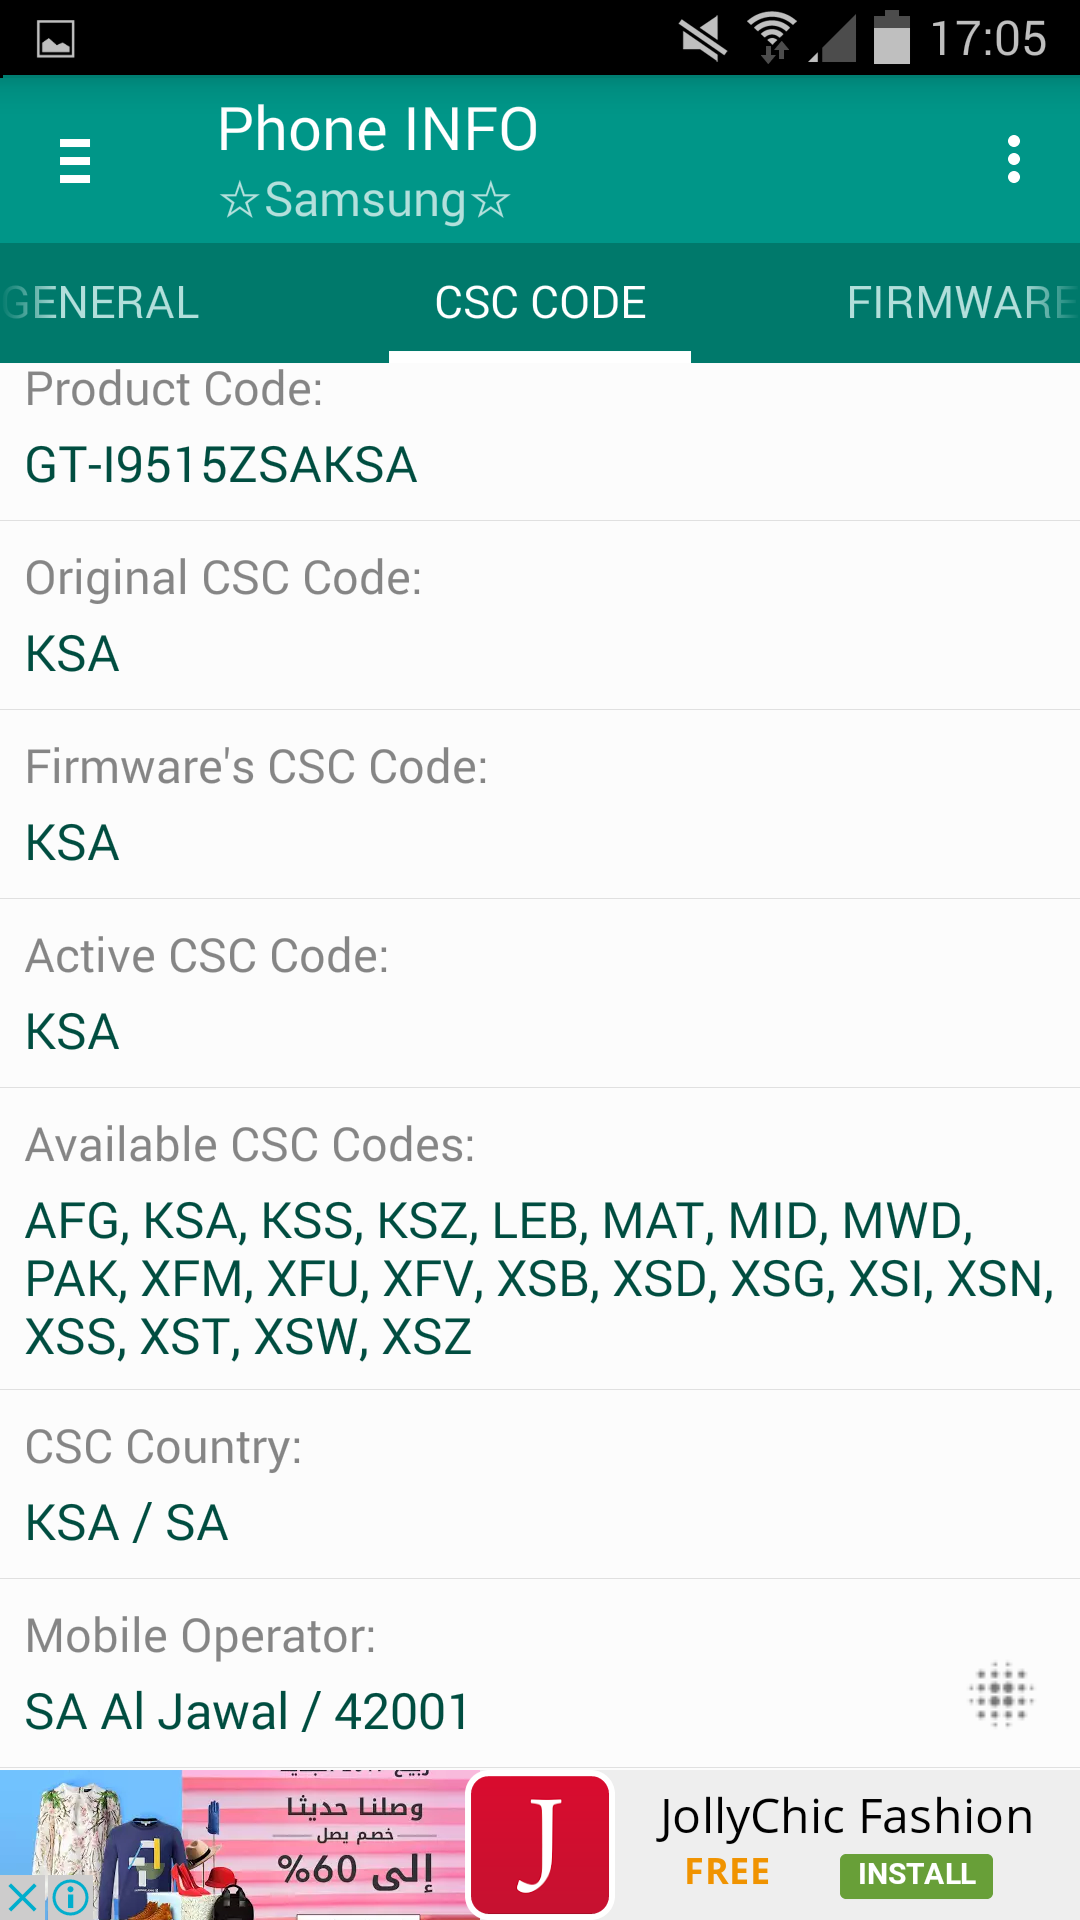Screen dimensions: 1080x1920
Task: Tap the JollyChic red J logo
Action: tap(540, 1845)
